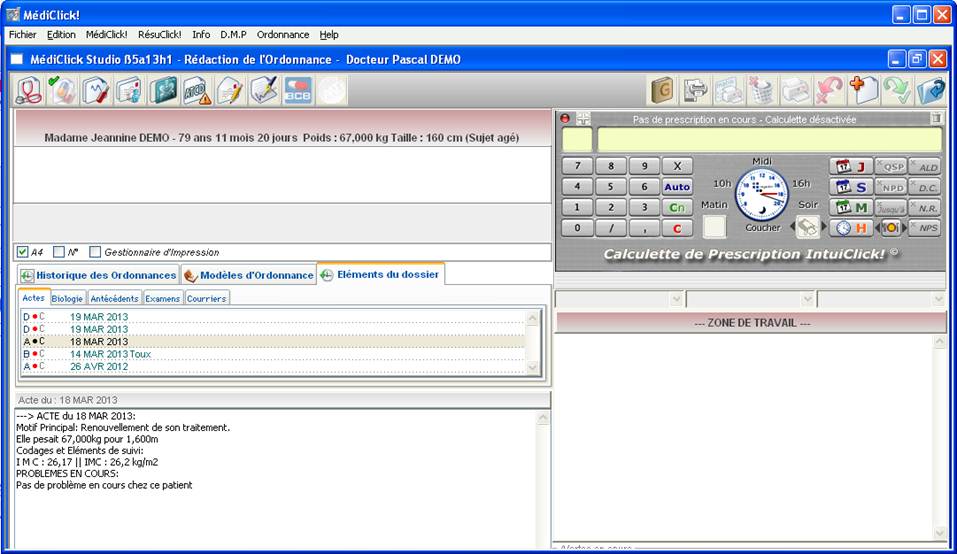Open the Fichier menu
The image size is (957, 554).
tap(23, 35)
